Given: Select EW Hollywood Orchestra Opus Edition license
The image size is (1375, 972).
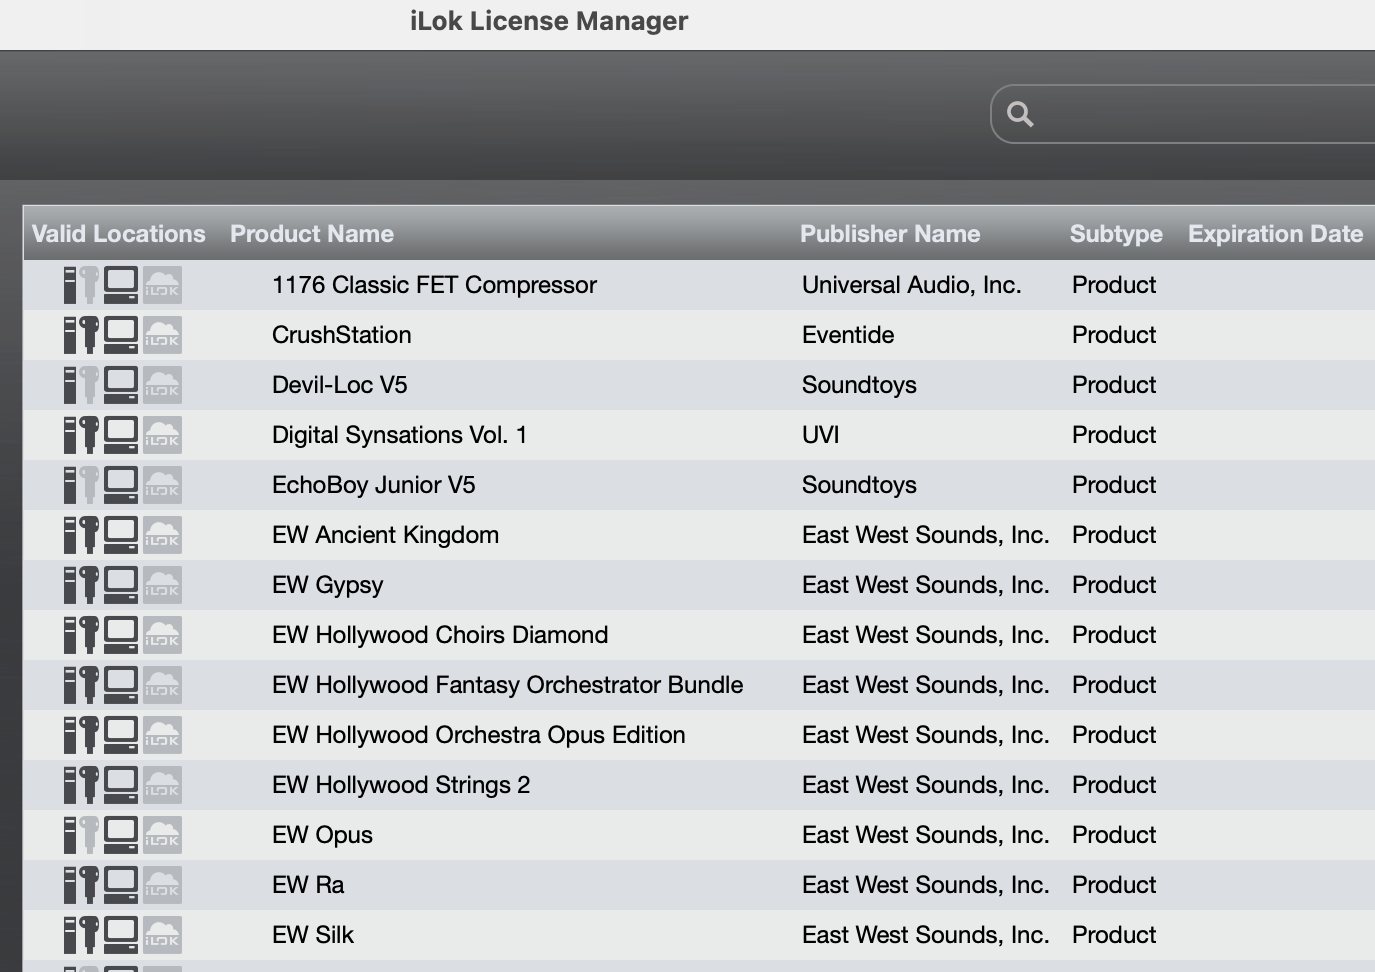Looking at the screenshot, I should (x=699, y=735).
